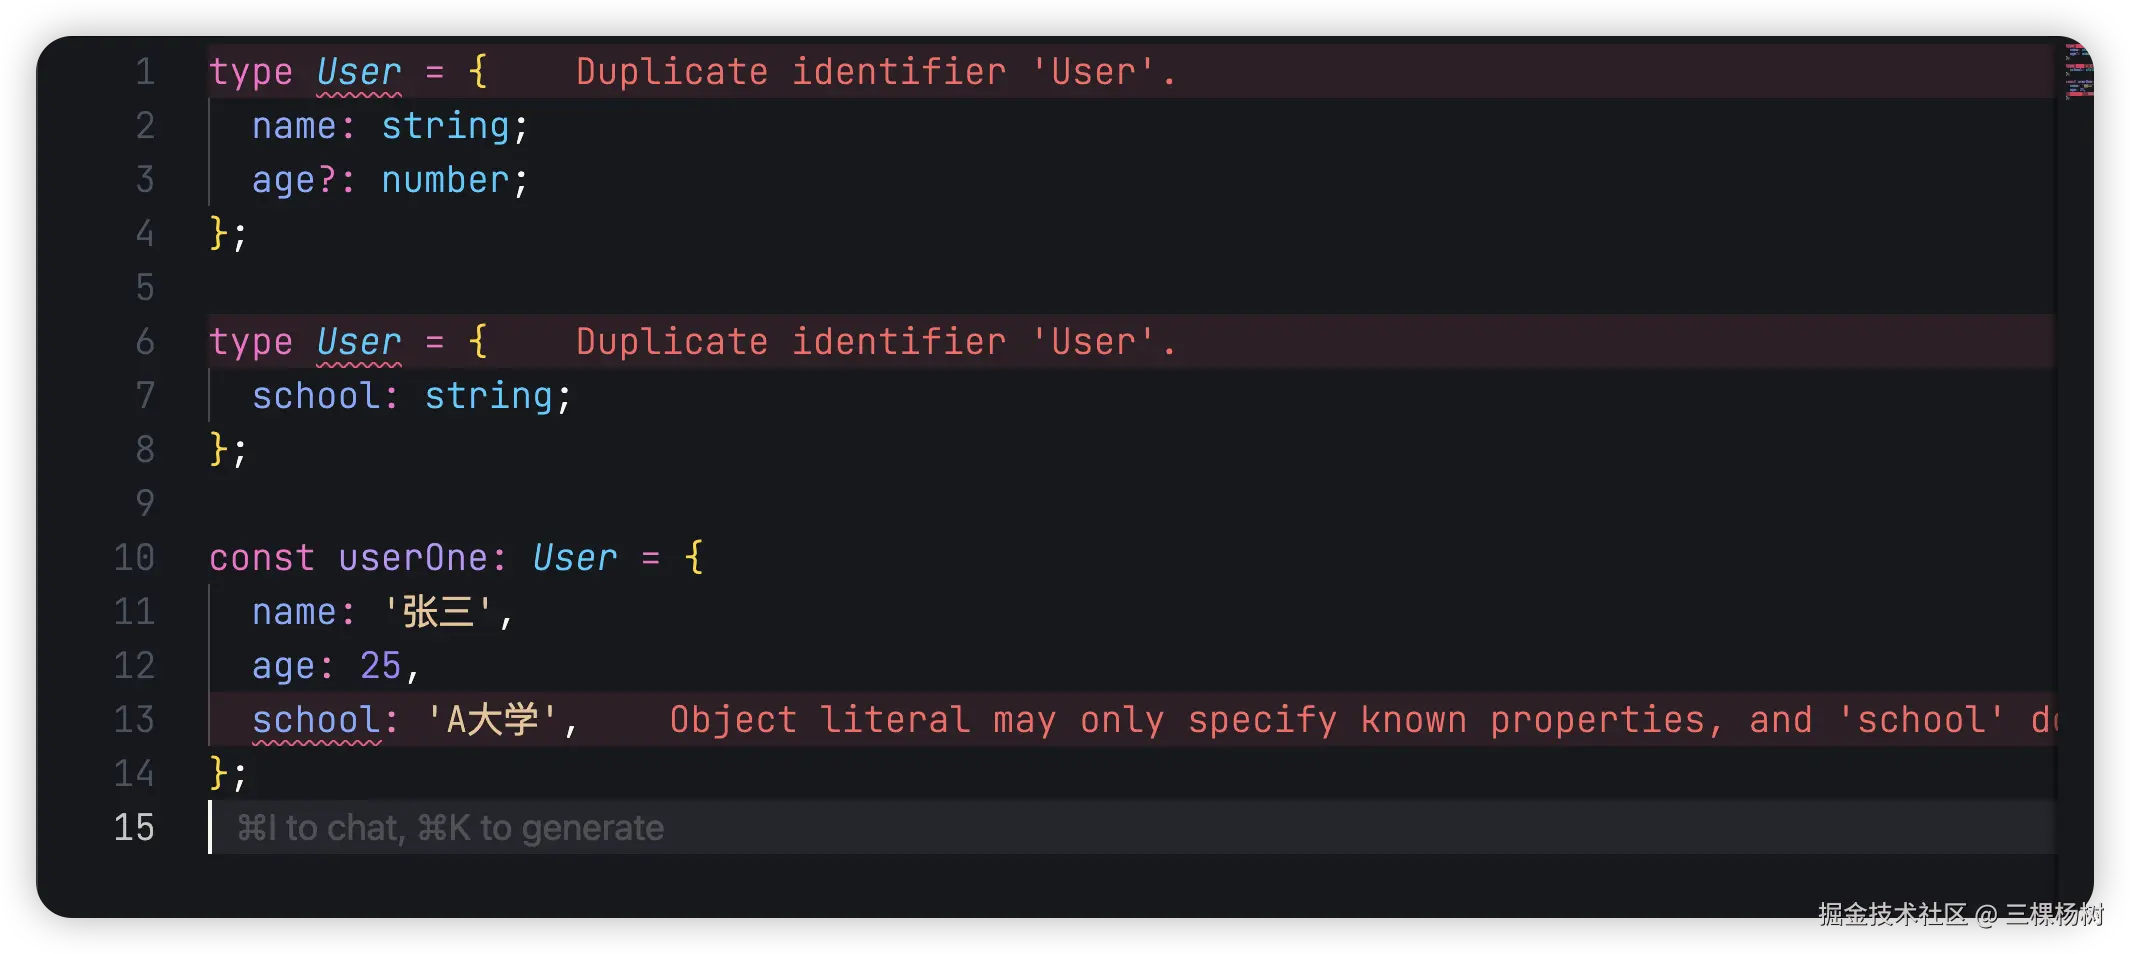Click the 'age?' property on line 3
Image resolution: width=2130 pixels, height=954 pixels.
[294, 180]
